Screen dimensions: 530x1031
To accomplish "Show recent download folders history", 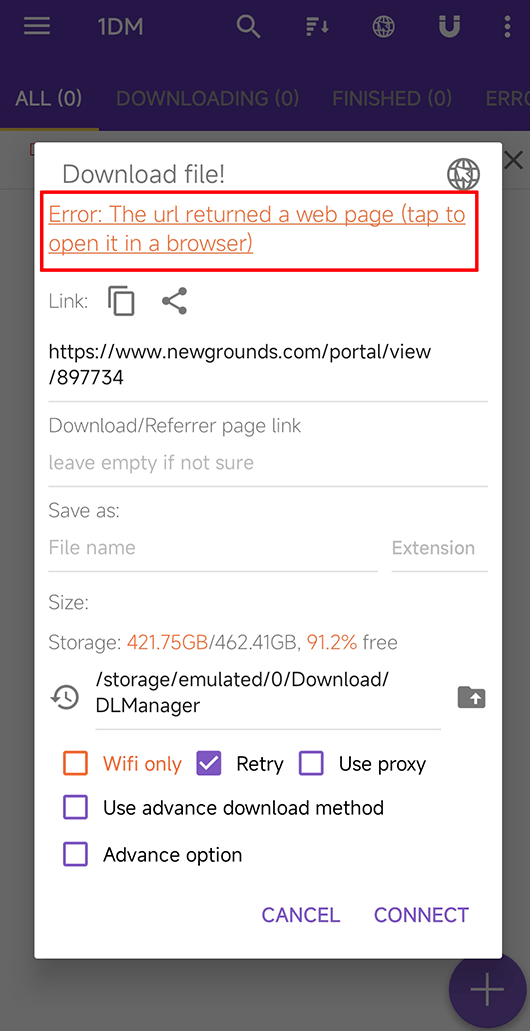I will click(64, 697).
